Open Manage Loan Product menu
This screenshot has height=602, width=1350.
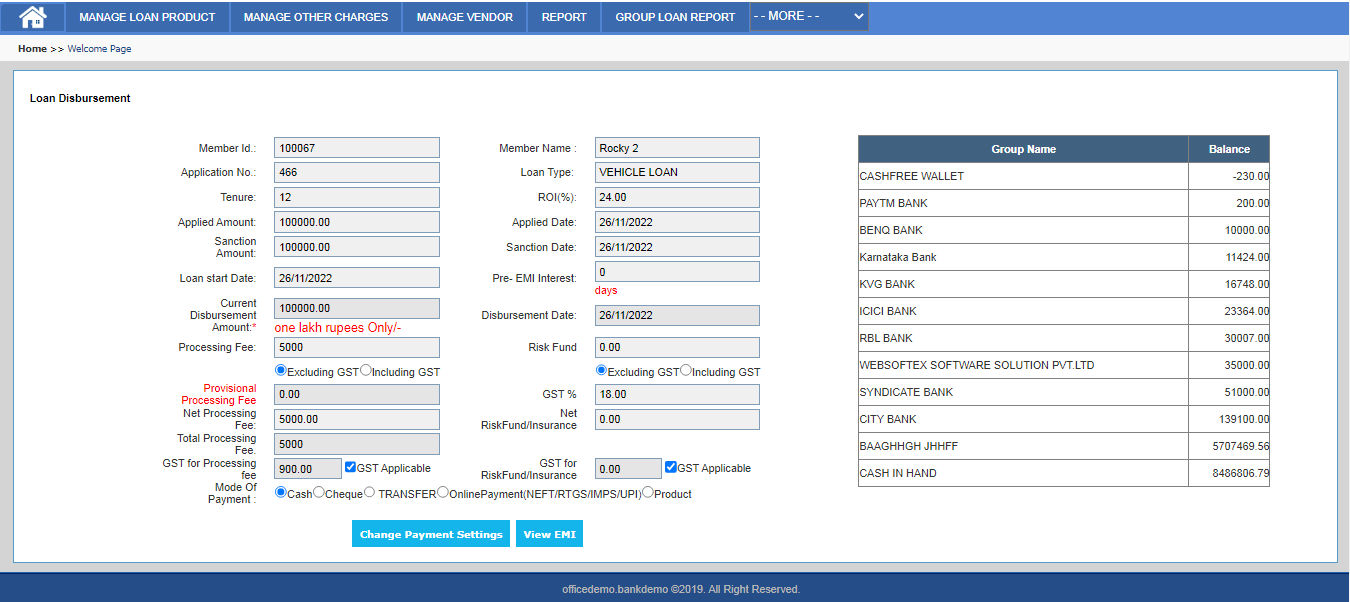click(147, 17)
